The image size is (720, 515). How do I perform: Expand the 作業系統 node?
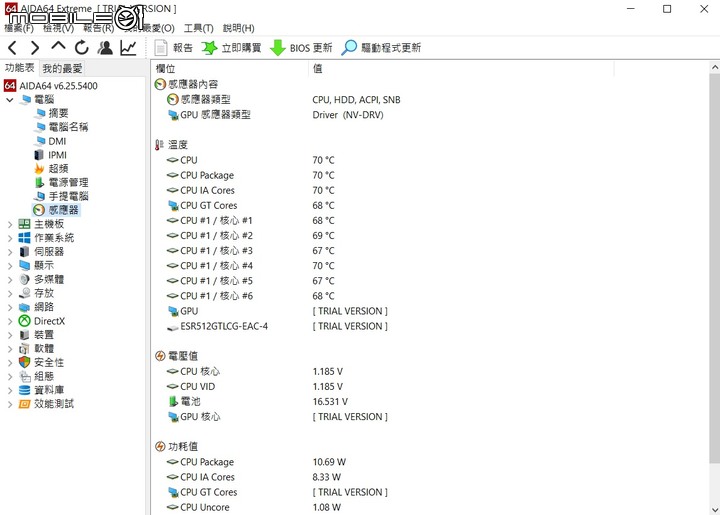[x=10, y=238]
